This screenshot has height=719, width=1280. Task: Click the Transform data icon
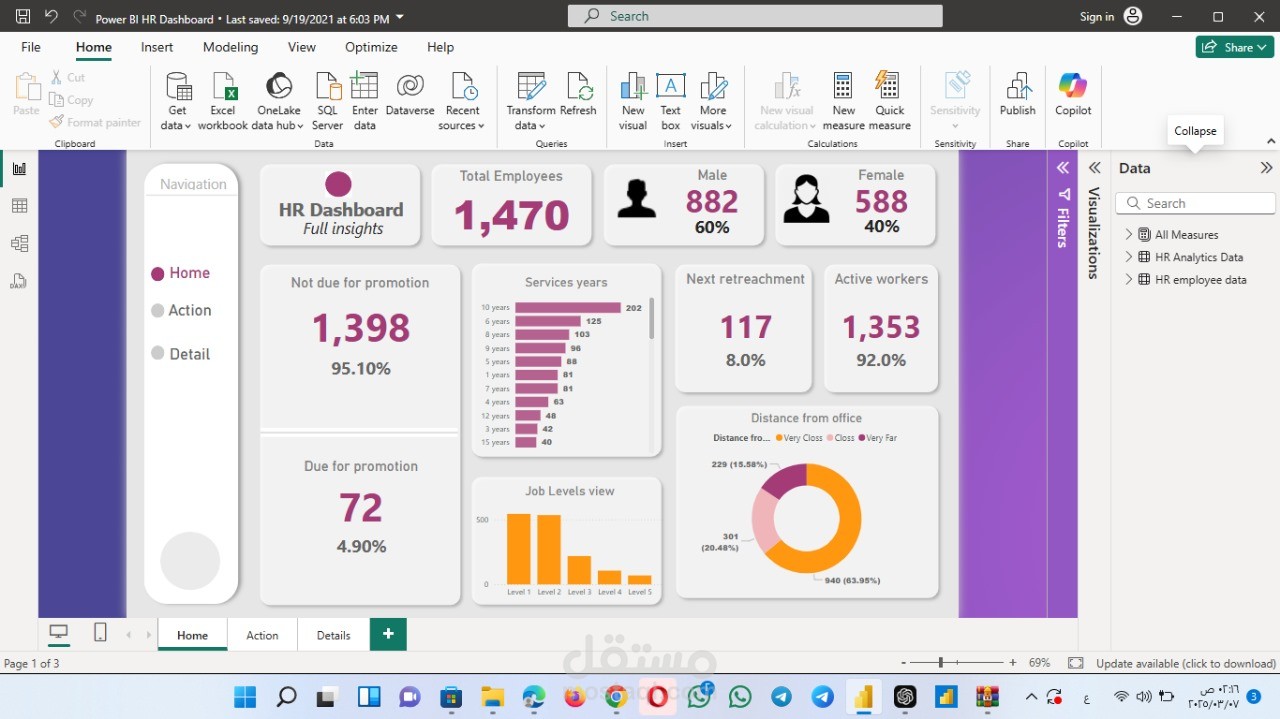530,102
